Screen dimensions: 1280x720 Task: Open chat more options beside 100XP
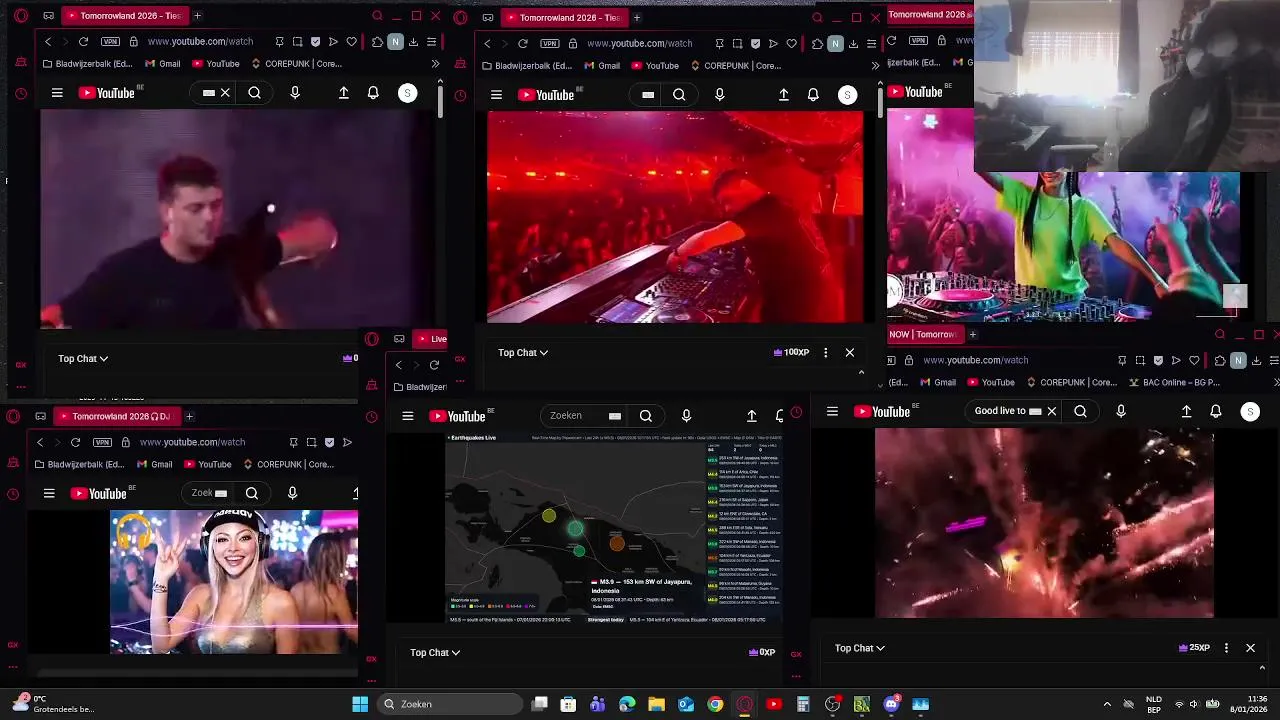pos(825,352)
